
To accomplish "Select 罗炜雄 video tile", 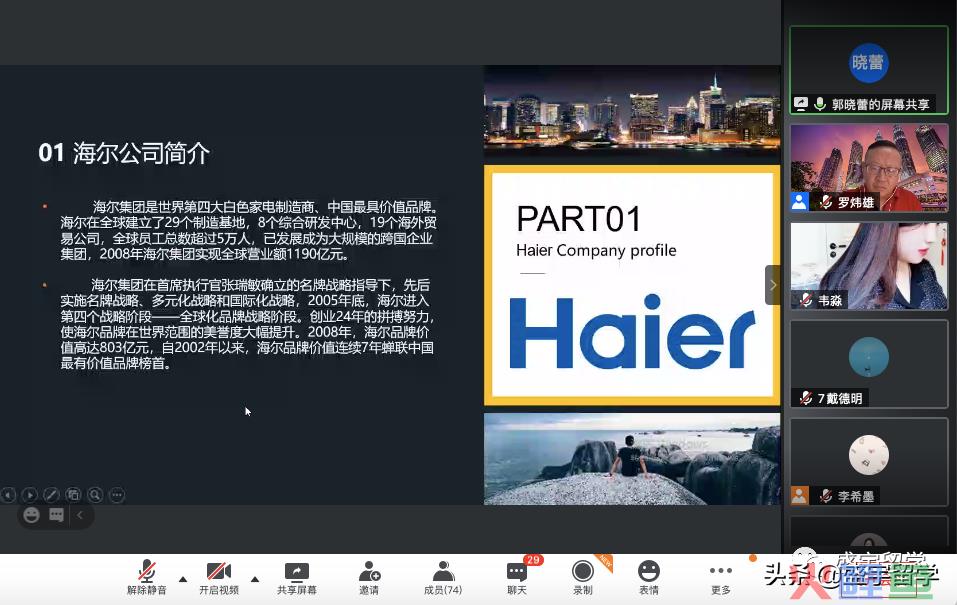I will coord(869,168).
